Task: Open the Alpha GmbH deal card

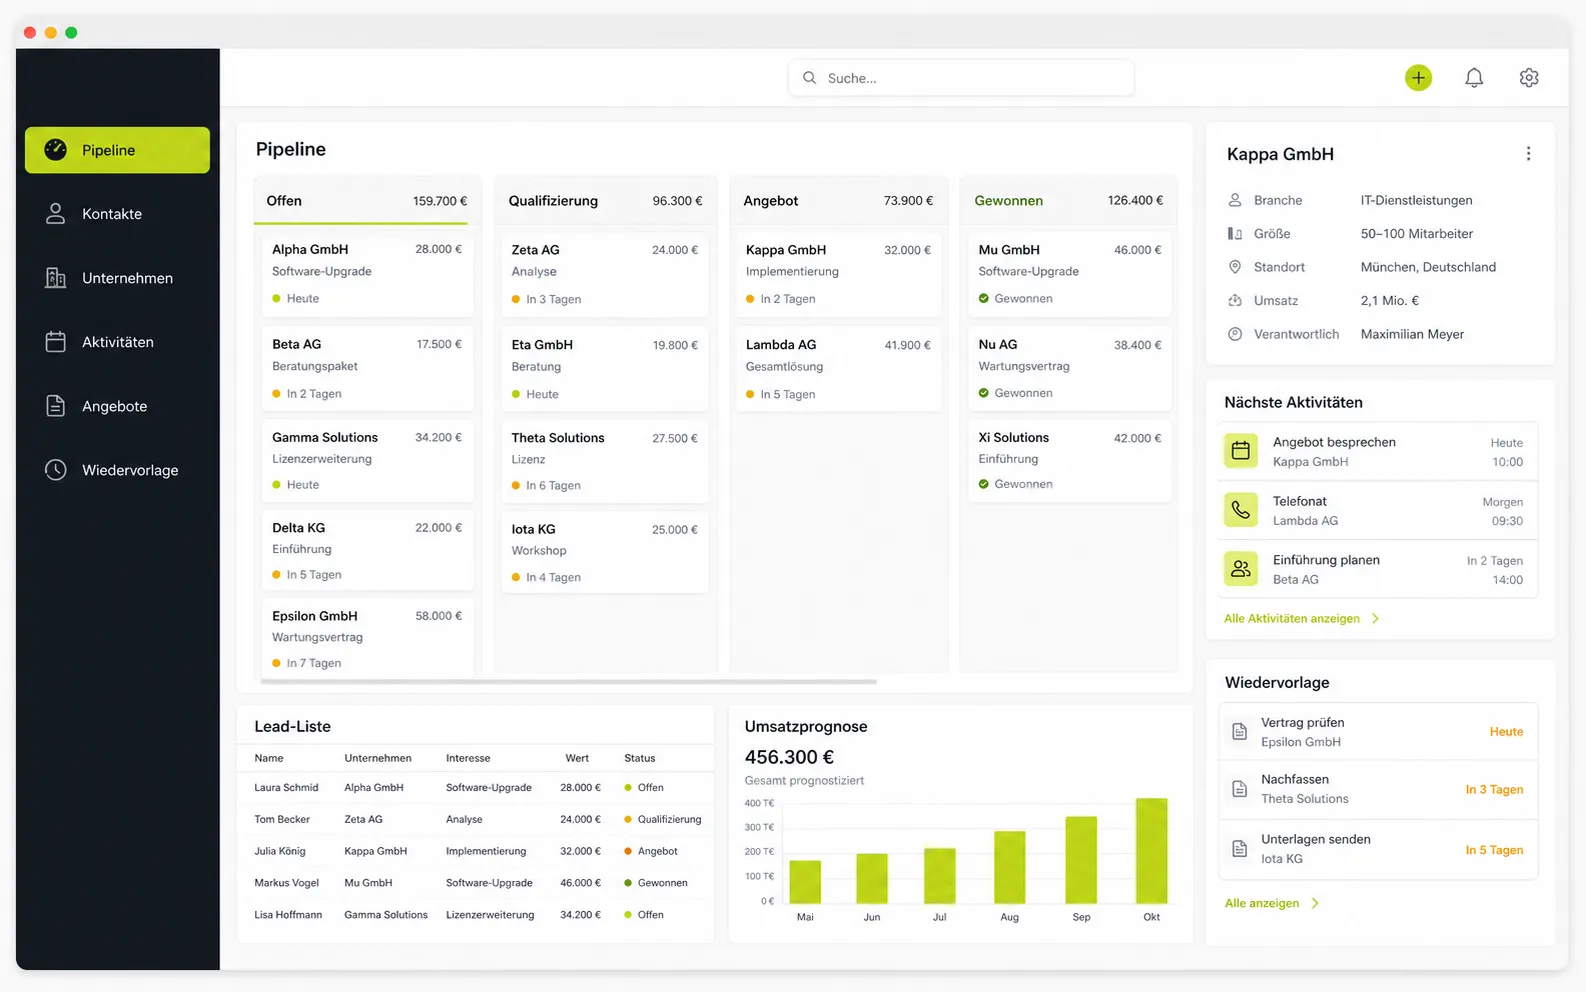Action: 367,274
